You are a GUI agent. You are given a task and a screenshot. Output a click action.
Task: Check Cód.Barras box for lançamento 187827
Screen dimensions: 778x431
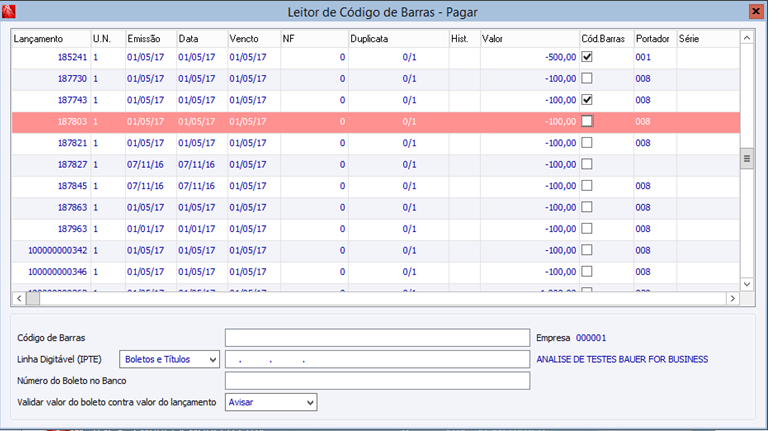(x=587, y=164)
